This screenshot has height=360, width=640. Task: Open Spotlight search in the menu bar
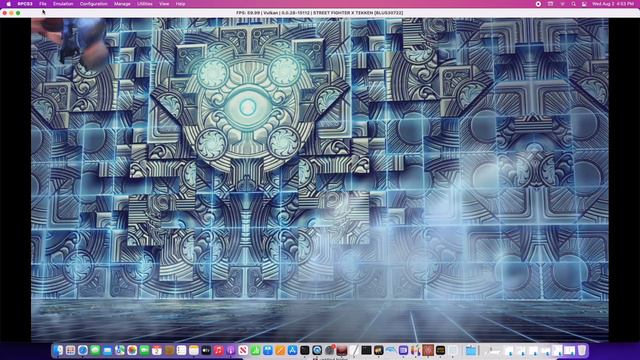pyautogui.click(x=573, y=4)
